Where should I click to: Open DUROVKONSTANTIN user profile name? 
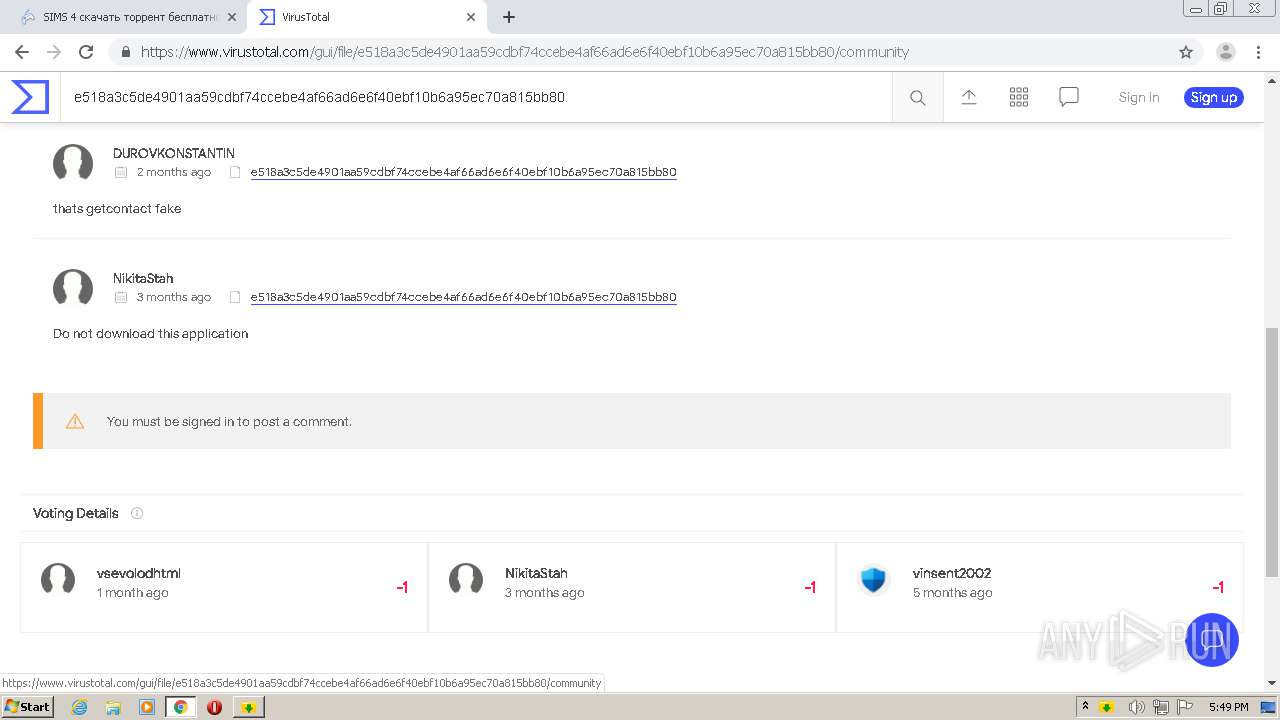coord(174,153)
